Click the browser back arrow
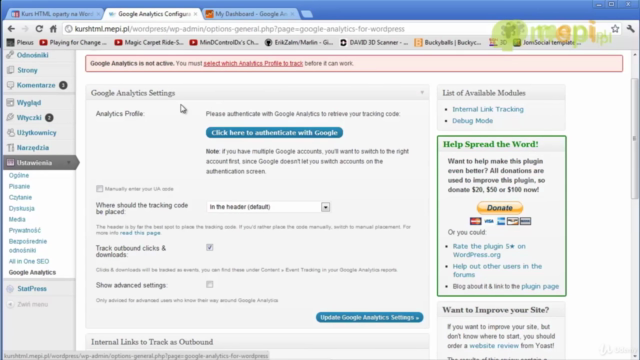The height and width of the screenshot is (360, 640). pos(11,29)
